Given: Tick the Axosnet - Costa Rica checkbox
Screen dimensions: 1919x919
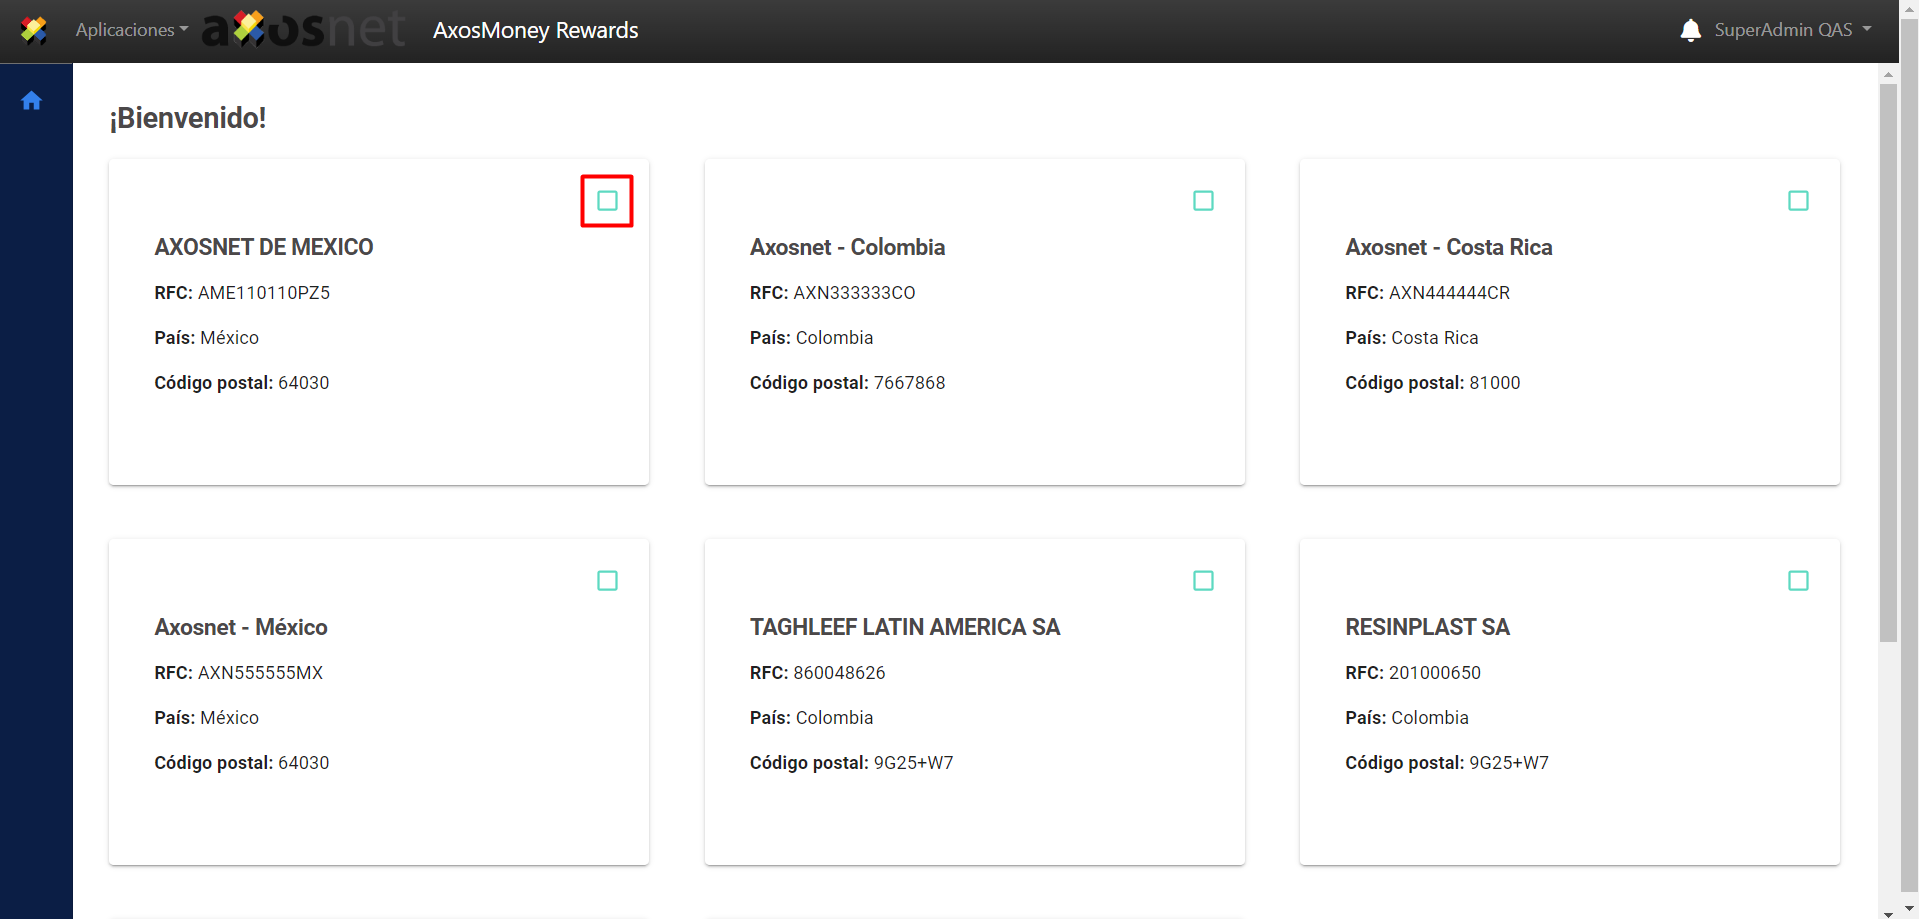Looking at the screenshot, I should 1797,201.
